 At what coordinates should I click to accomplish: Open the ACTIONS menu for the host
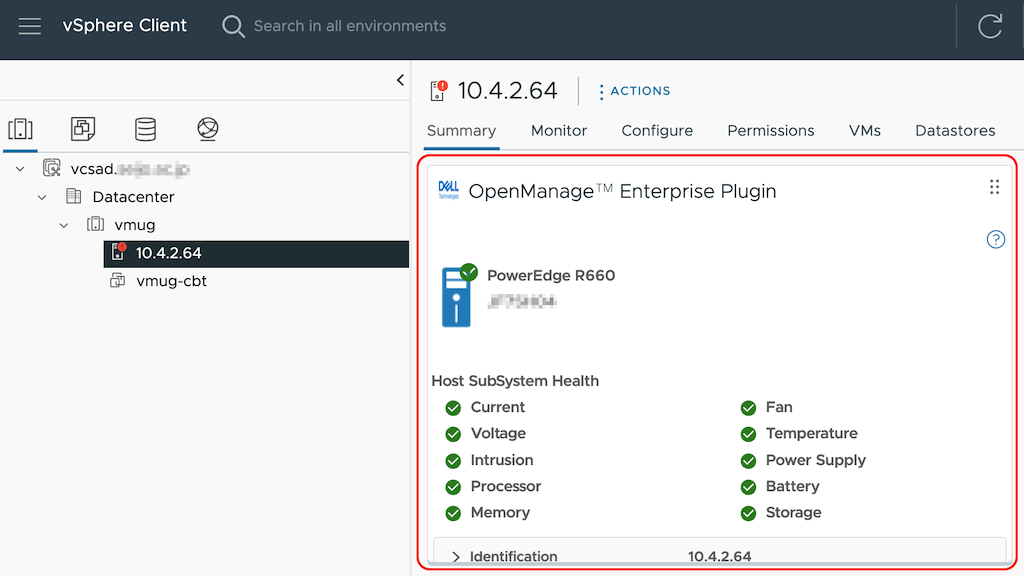pos(635,91)
